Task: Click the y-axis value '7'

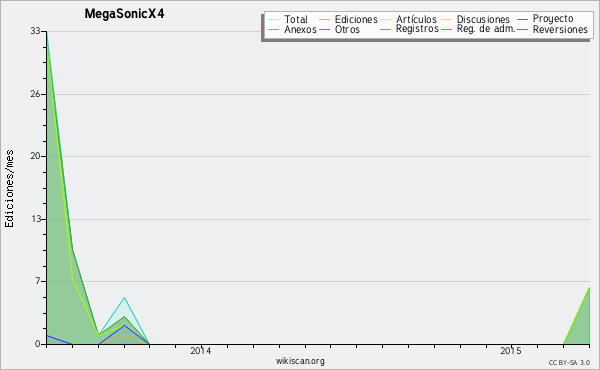Action: click(38, 281)
